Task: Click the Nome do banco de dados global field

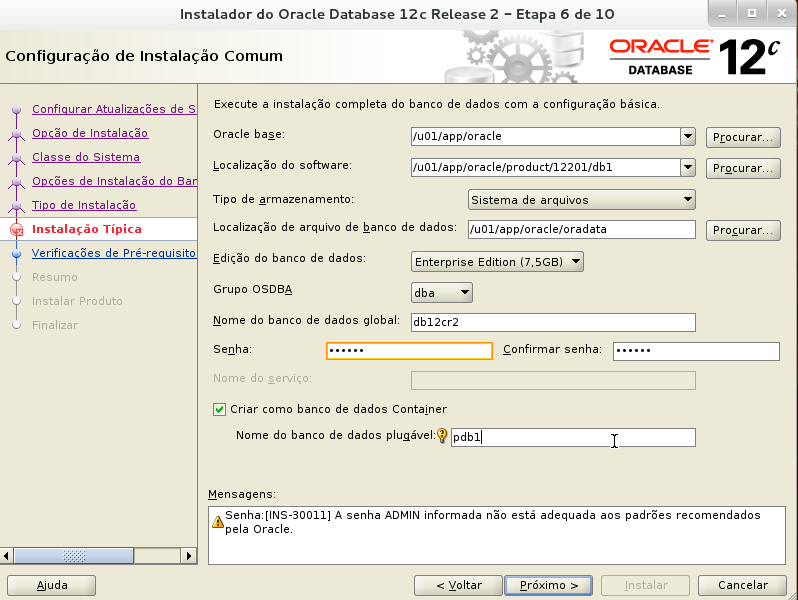Action: [x=553, y=323]
